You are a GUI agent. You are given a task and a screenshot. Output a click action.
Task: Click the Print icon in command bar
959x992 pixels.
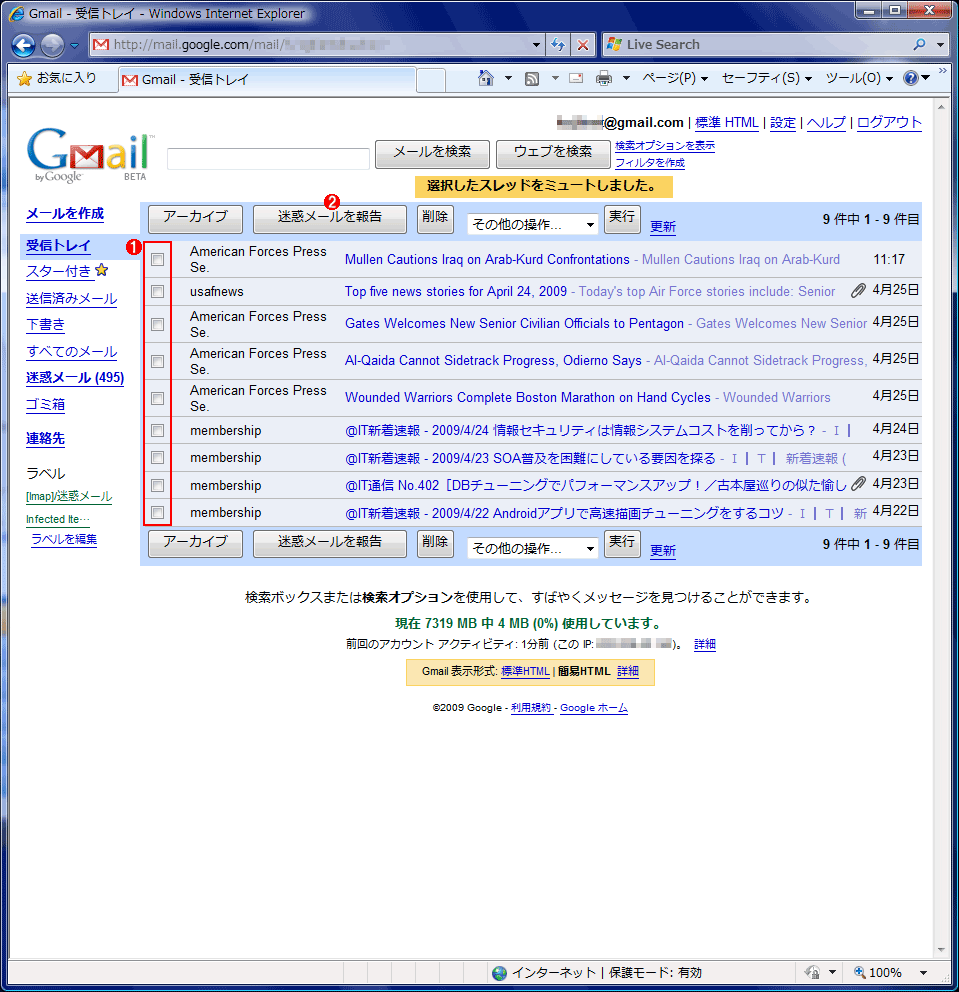(604, 78)
